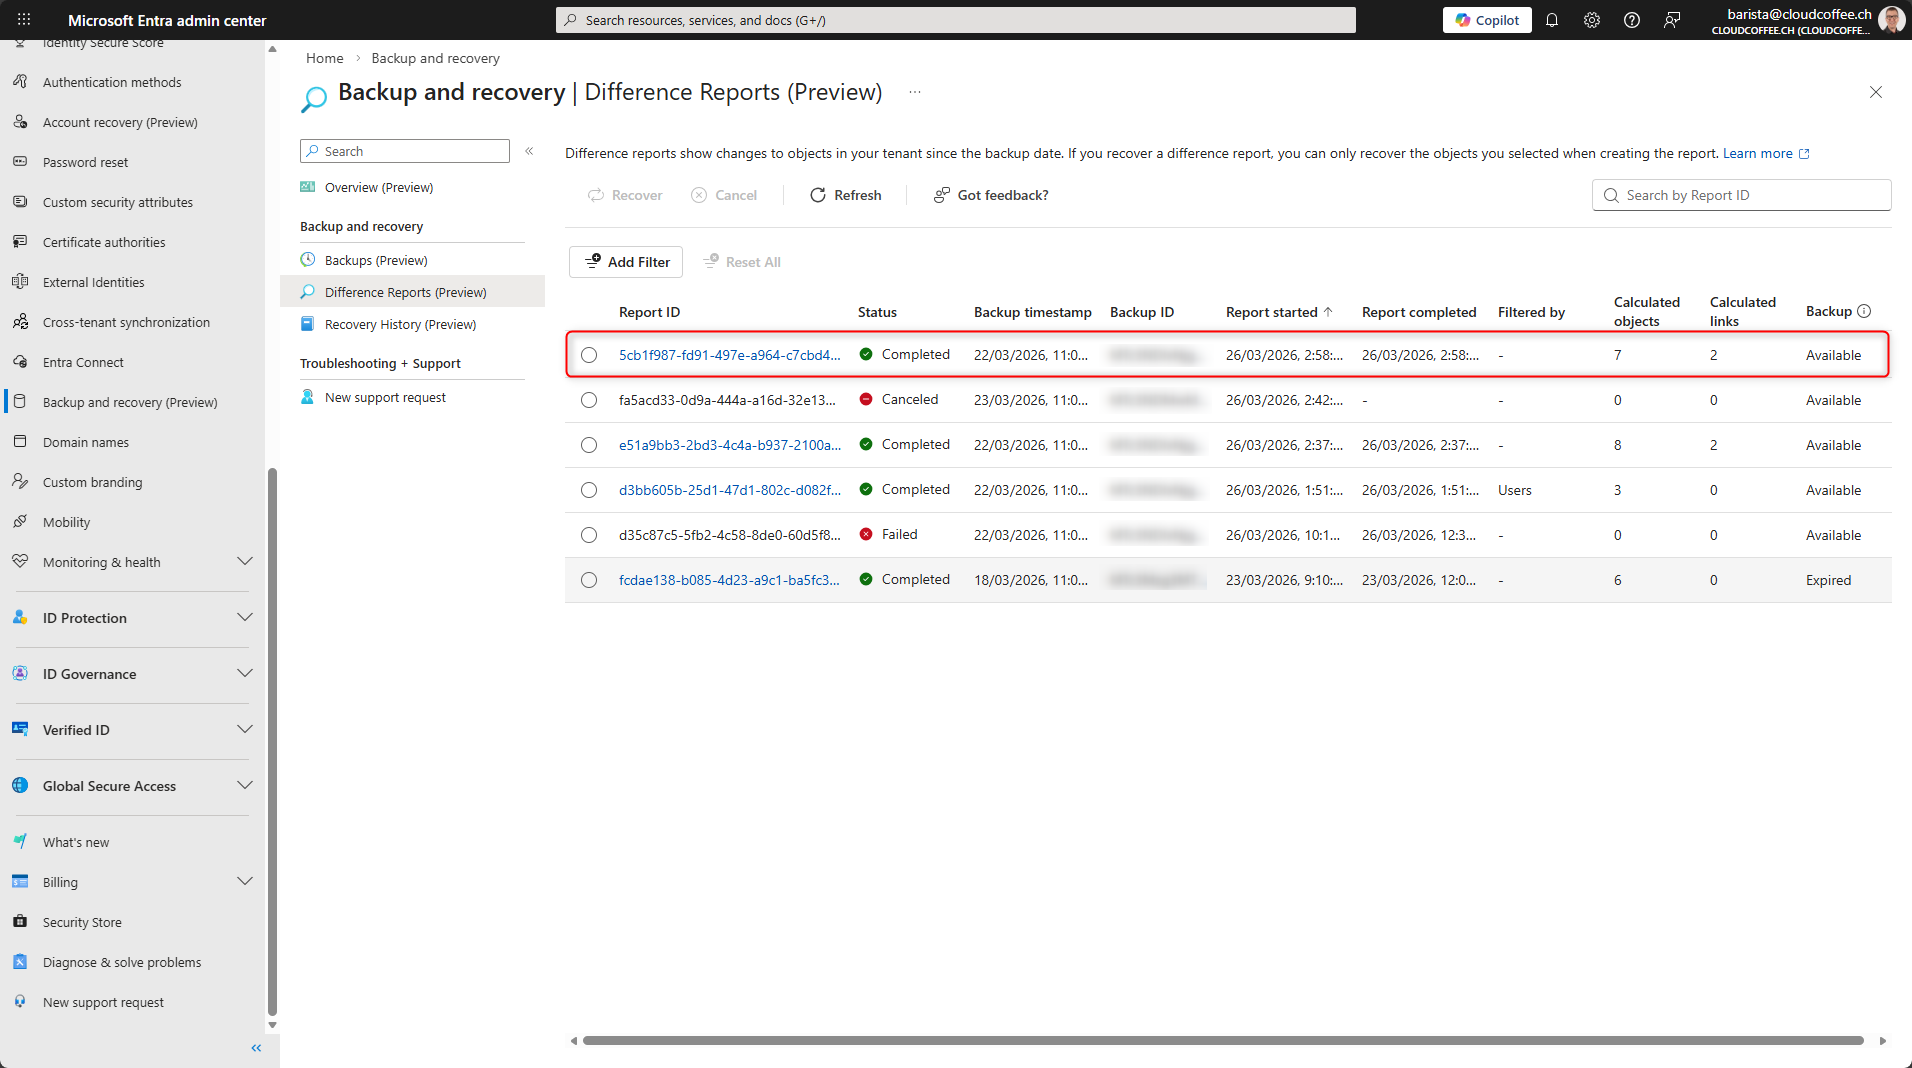Open the app launcher waffle icon
Screen dimensions: 1912x1068
(24, 20)
